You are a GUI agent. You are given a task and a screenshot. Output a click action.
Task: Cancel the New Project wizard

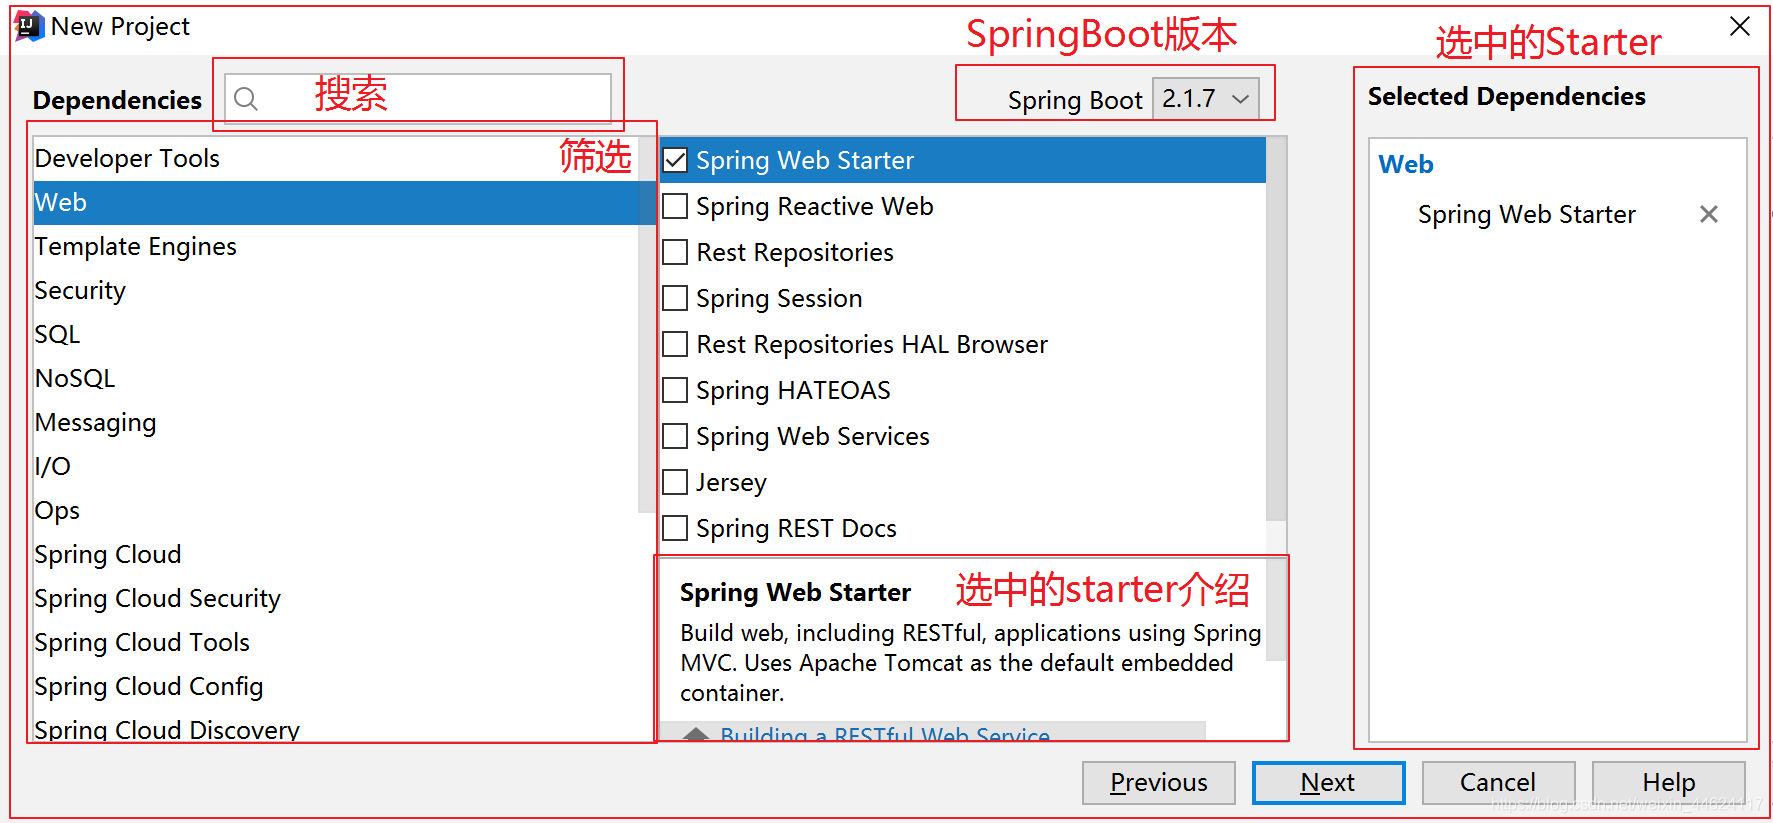tap(1498, 782)
